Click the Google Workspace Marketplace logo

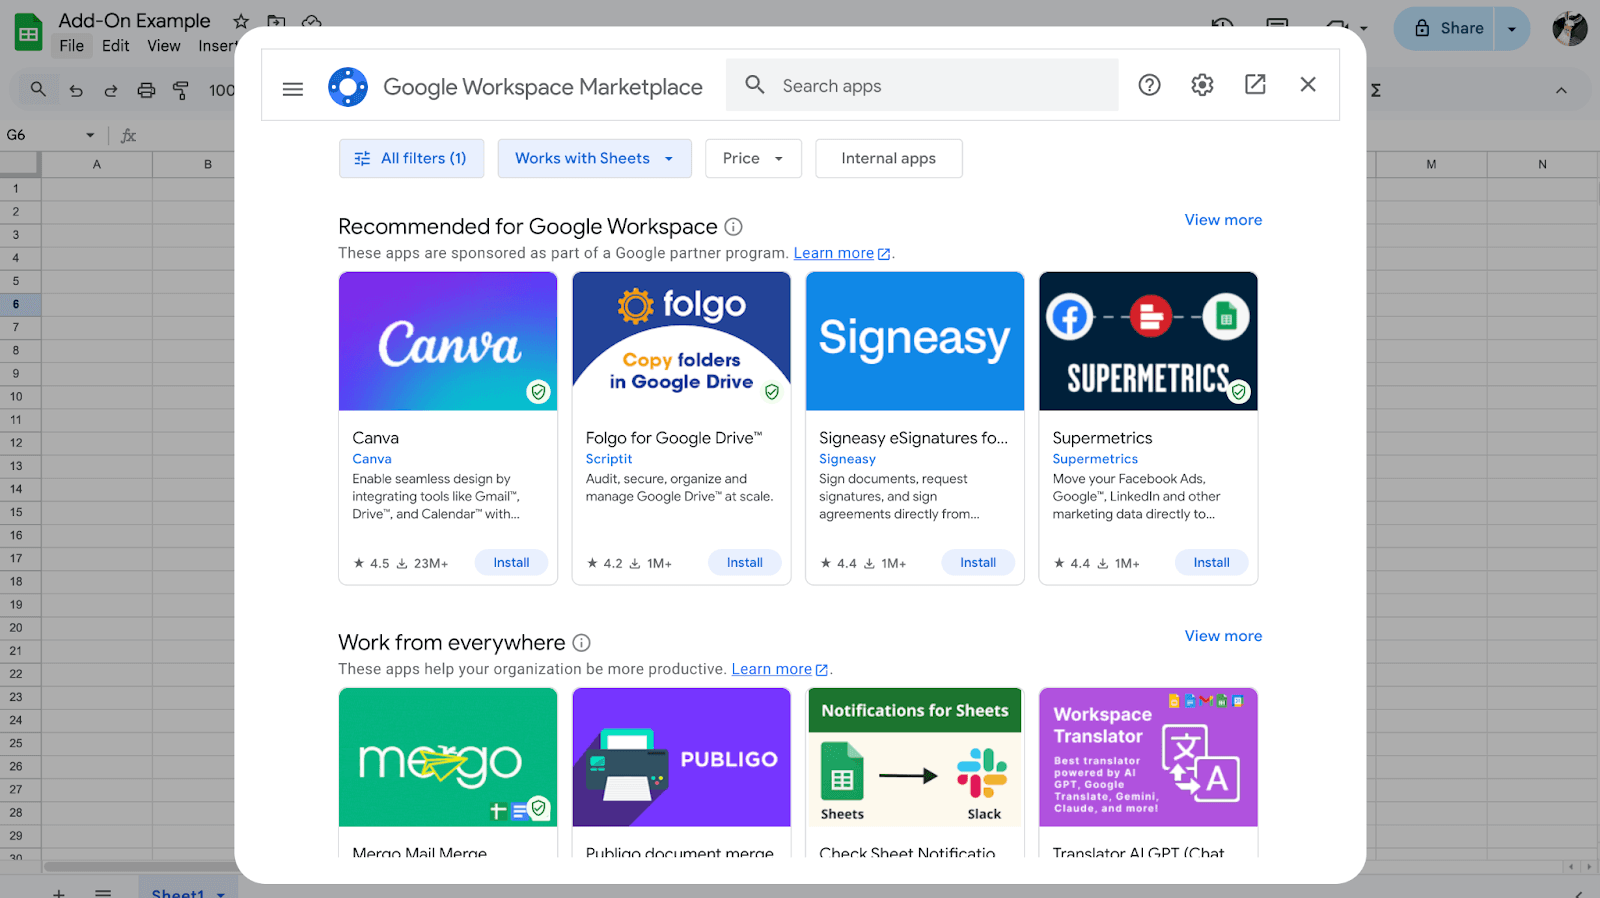click(348, 87)
